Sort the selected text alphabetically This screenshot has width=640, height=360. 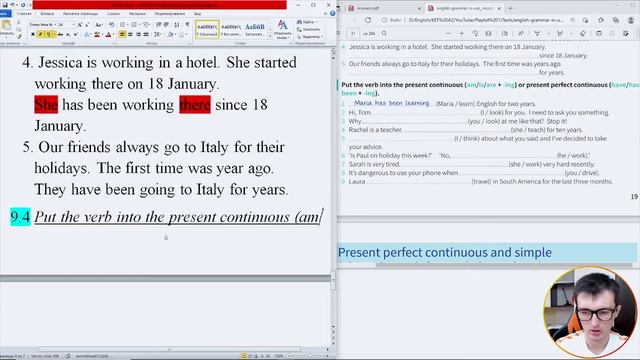point(177,25)
